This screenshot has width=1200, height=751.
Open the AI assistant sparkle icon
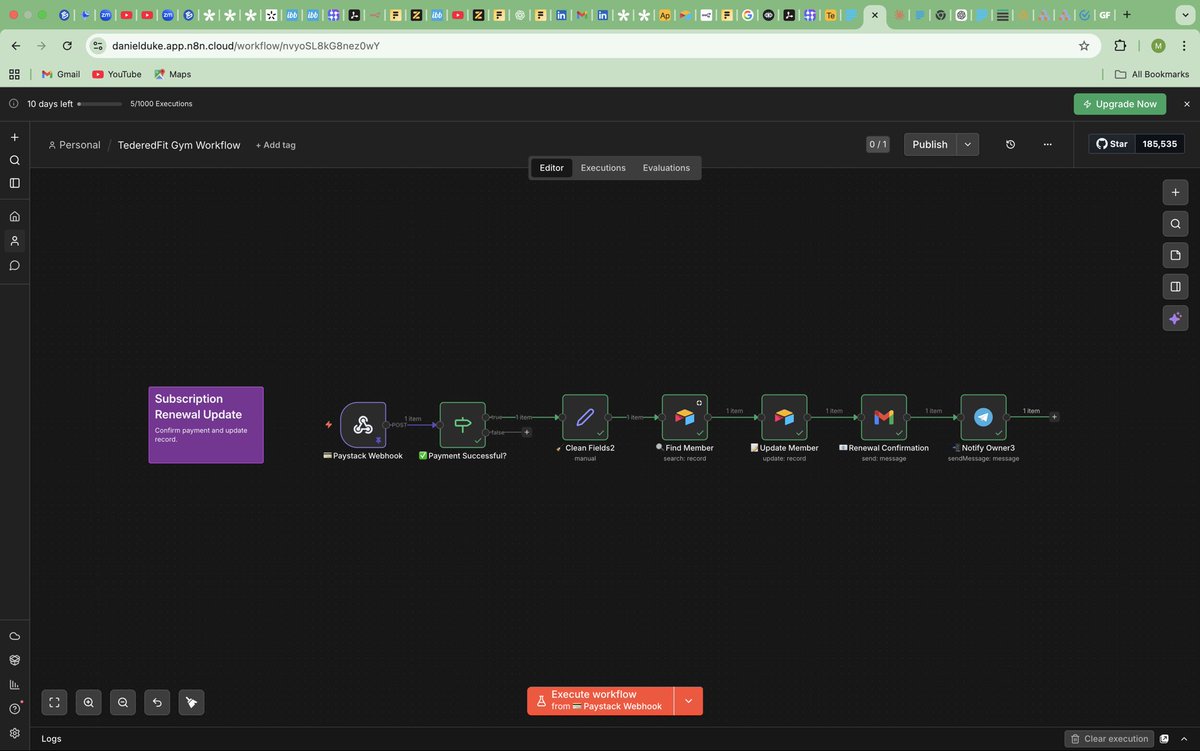click(1175, 318)
